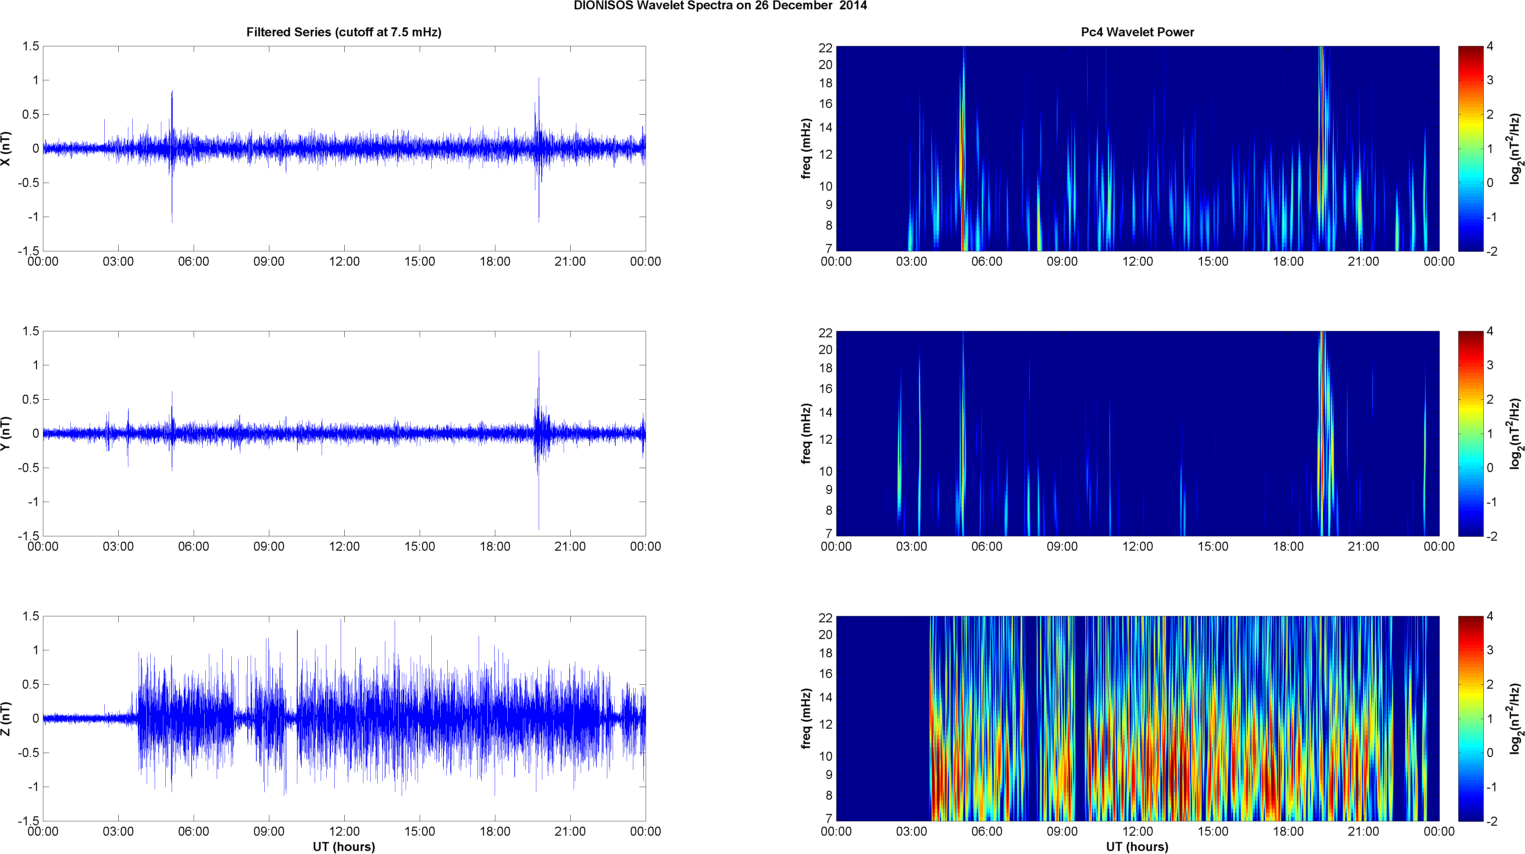The height and width of the screenshot is (854, 1525).
Task: Click the colorbar of the bottom wavelet plot
Action: click(1470, 718)
